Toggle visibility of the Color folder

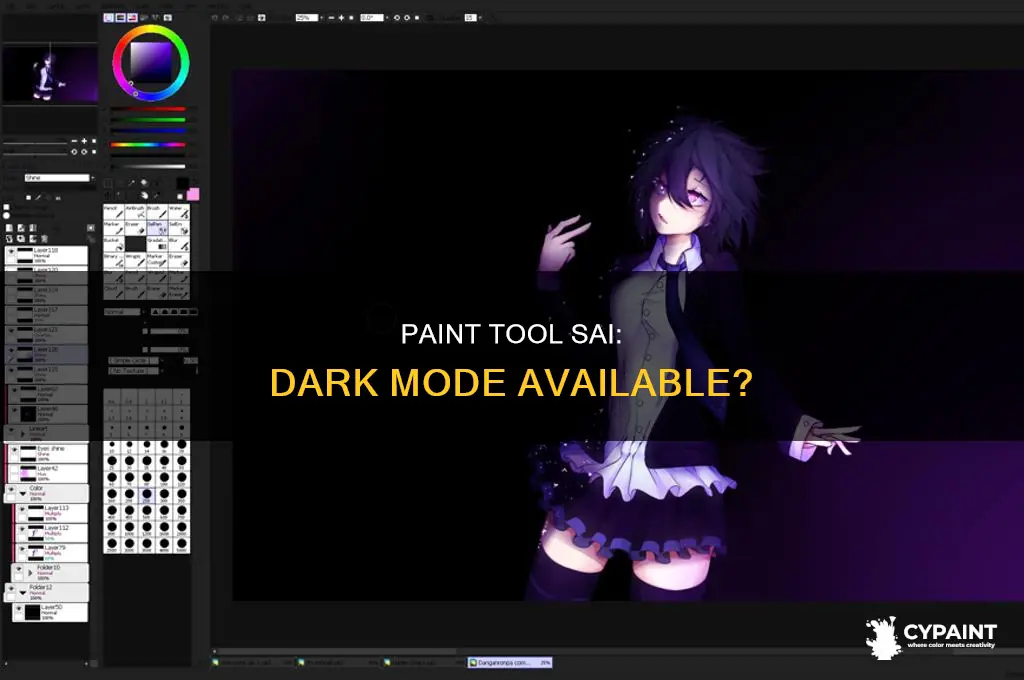pos(11,489)
